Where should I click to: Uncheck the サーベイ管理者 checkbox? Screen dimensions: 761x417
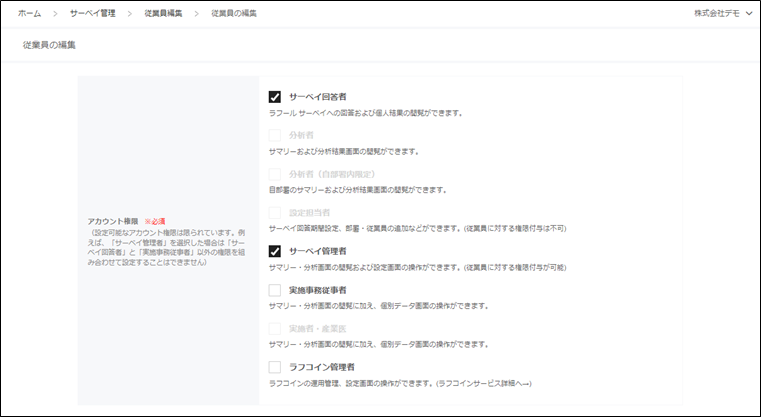275,251
